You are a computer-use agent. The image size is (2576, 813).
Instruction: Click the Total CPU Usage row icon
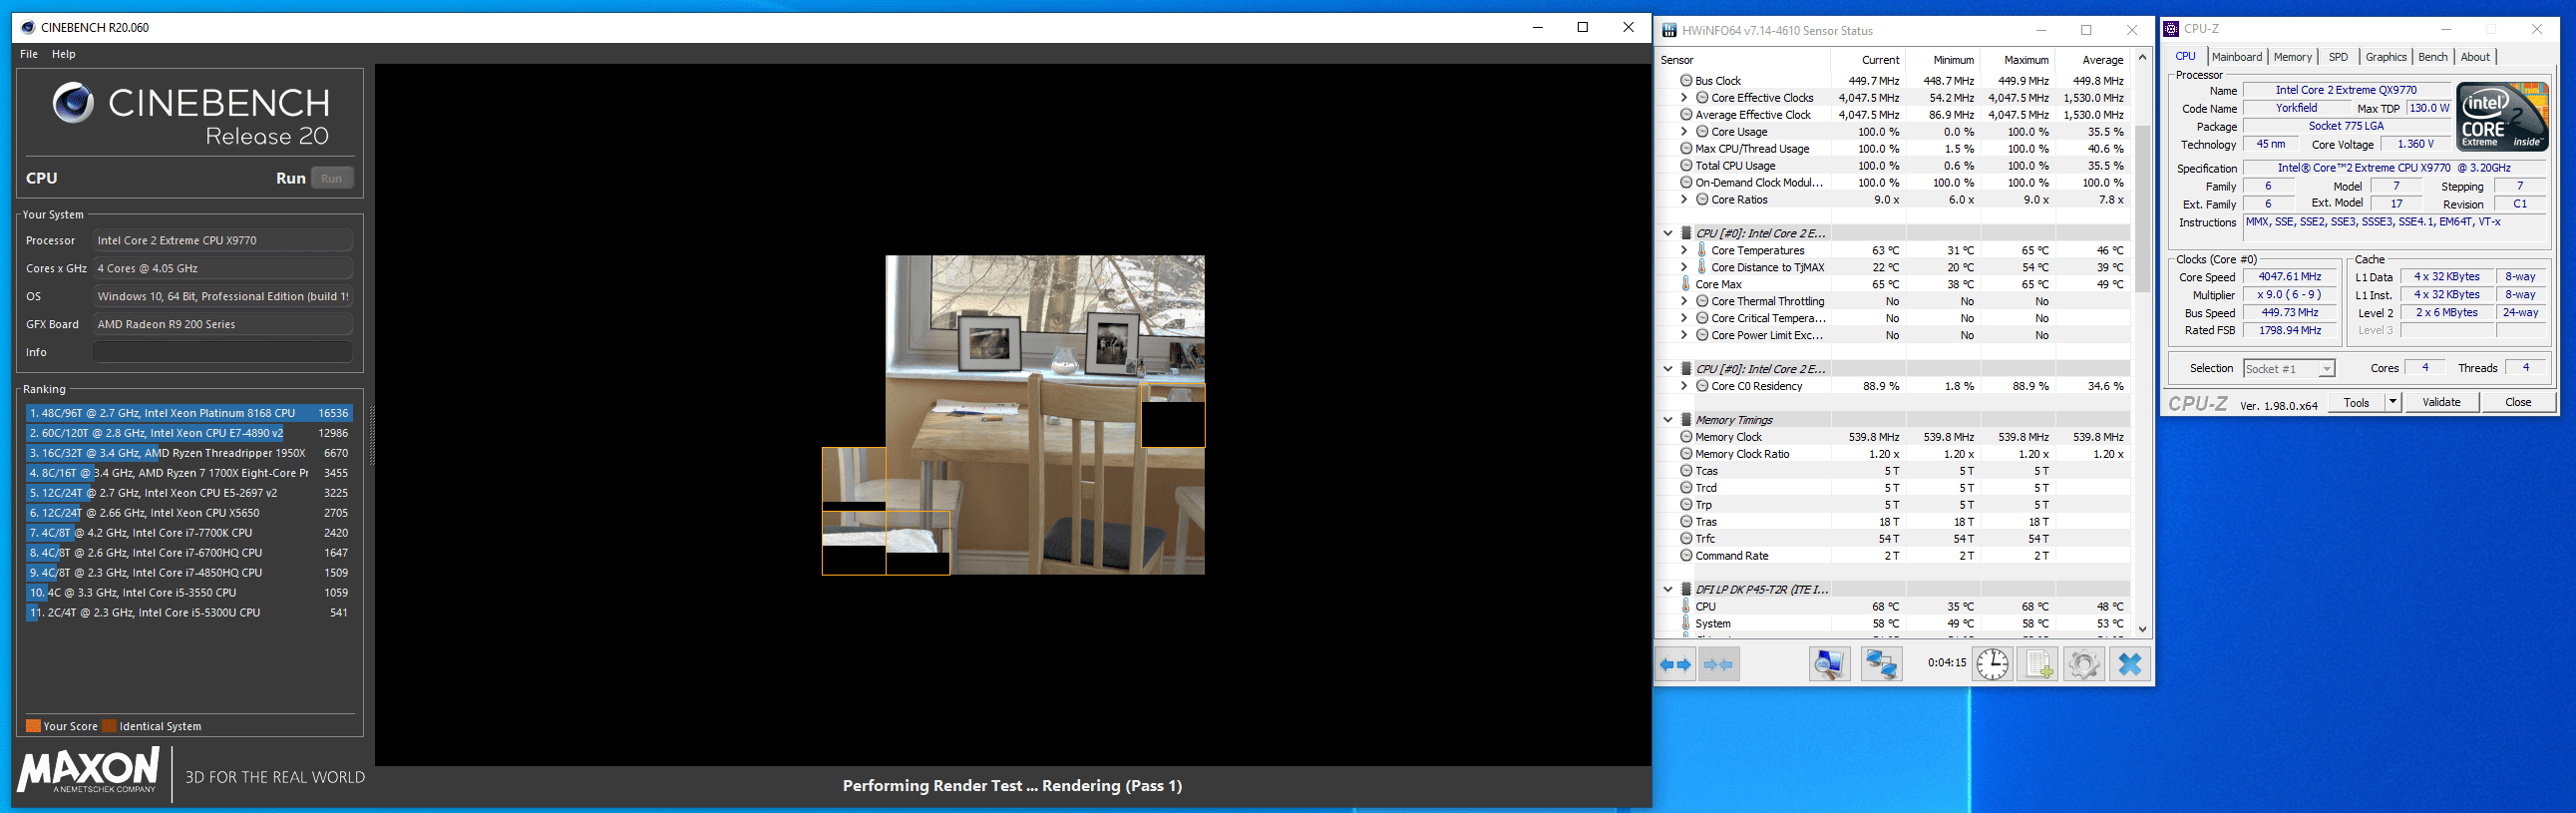tap(1686, 166)
